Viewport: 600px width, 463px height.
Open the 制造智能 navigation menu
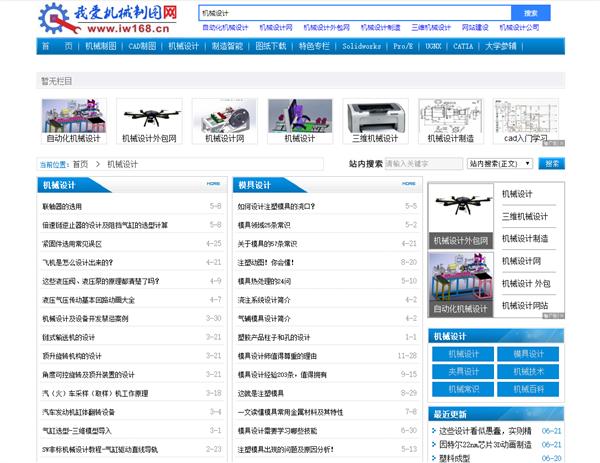[227, 46]
